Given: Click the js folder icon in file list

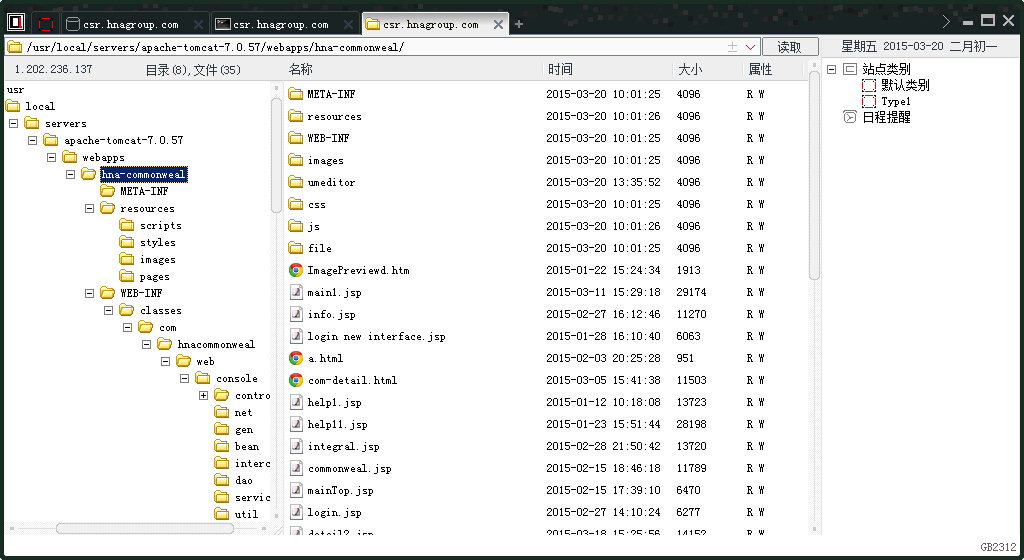Looking at the screenshot, I should click(x=296, y=226).
